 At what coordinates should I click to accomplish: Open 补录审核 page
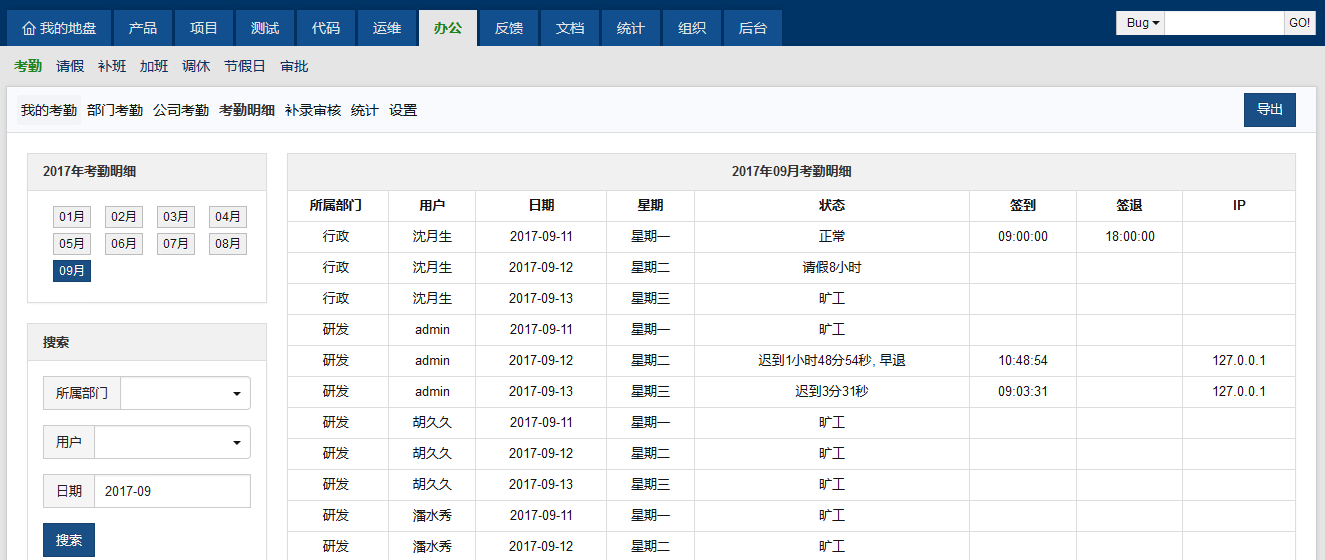click(x=312, y=110)
